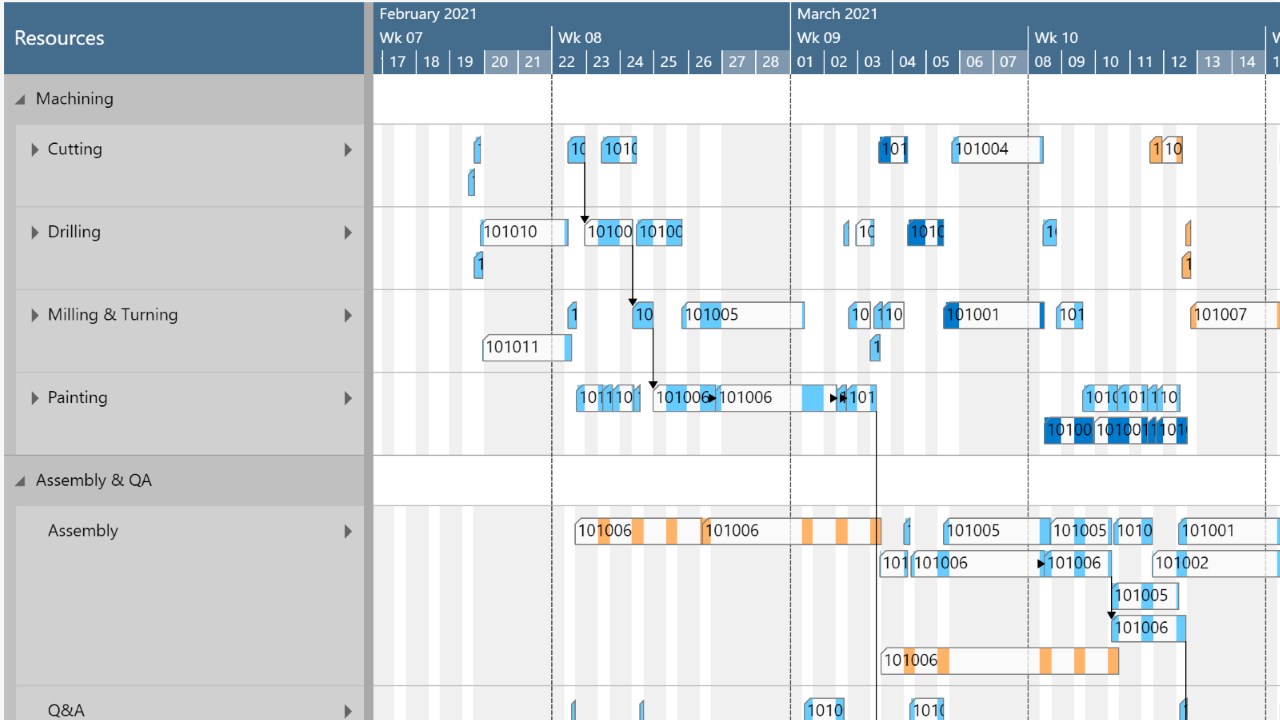Viewport: 1280px width, 720px height.
Task: Select the Cutting resource label
Action: 75,149
